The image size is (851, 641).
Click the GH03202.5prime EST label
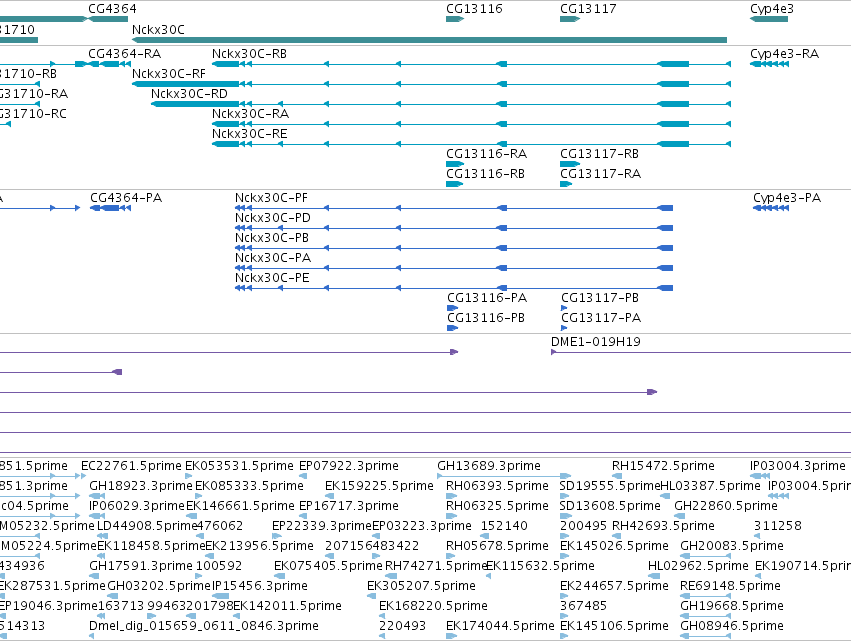coord(158,586)
